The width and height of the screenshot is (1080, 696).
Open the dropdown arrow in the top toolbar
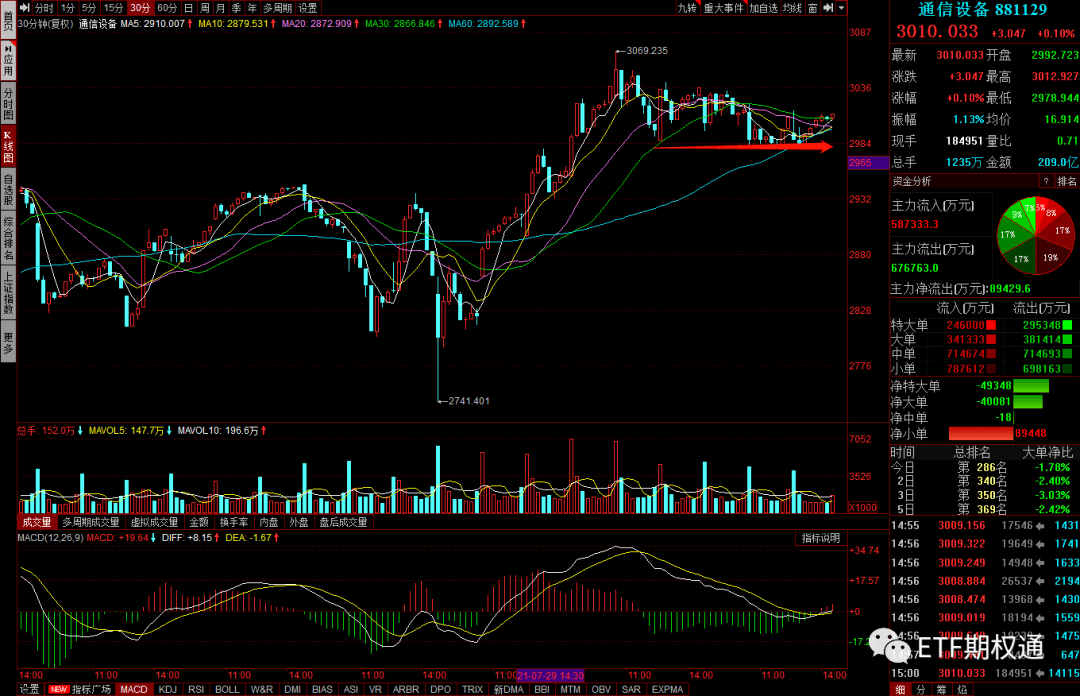841,8
